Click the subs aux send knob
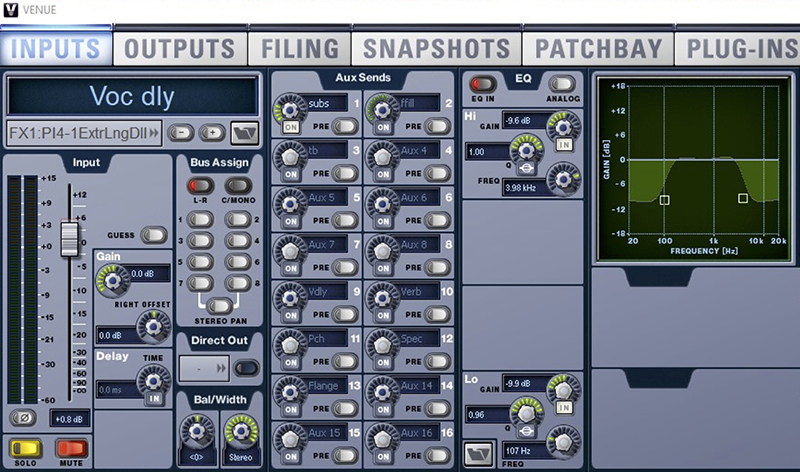Screen dimensions: 800x472 290,109
